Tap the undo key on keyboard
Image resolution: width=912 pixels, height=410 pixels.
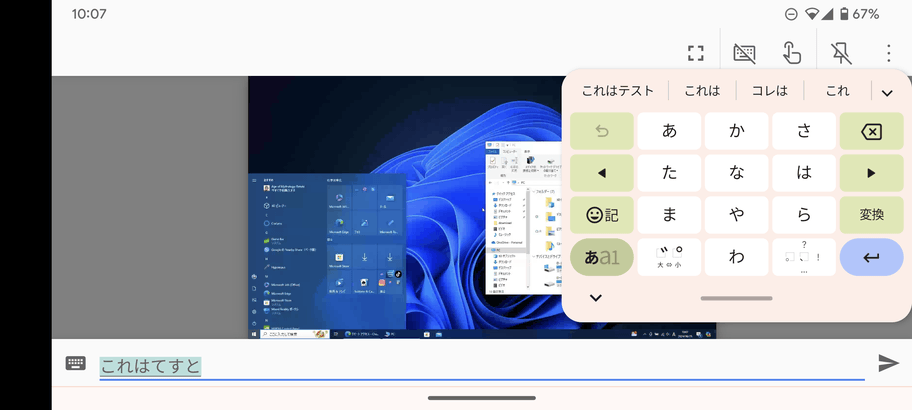point(602,131)
